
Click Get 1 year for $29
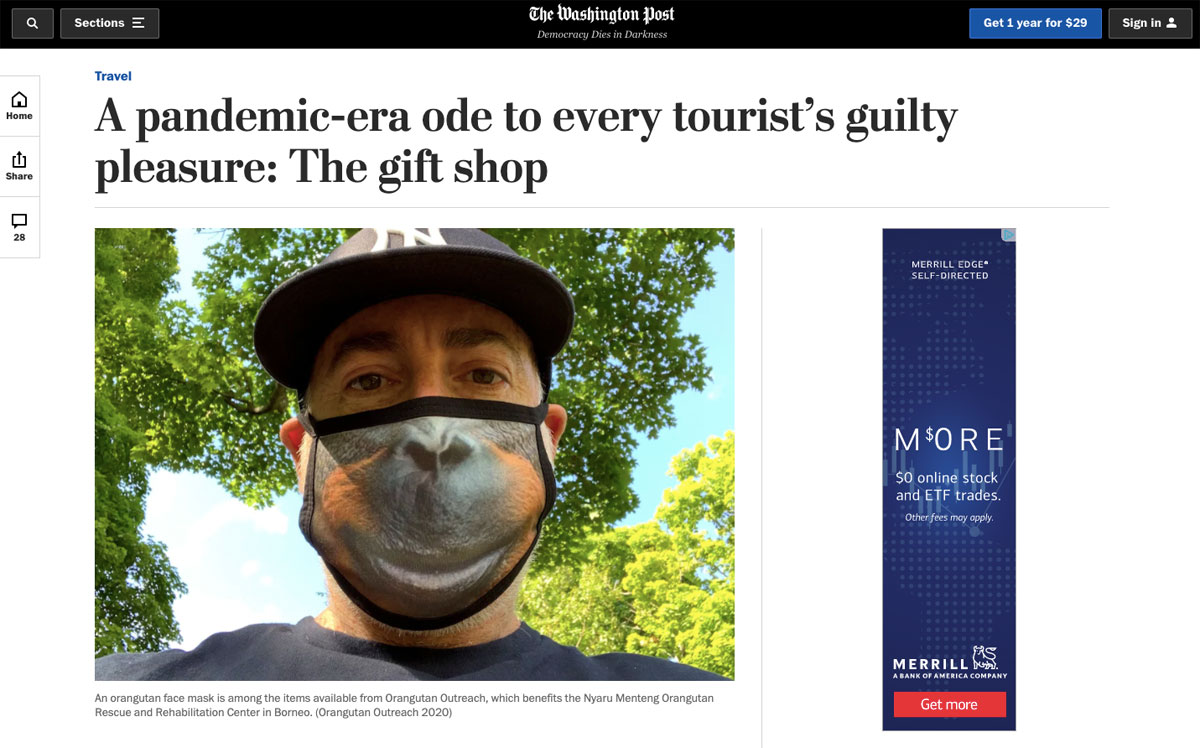coord(1035,23)
